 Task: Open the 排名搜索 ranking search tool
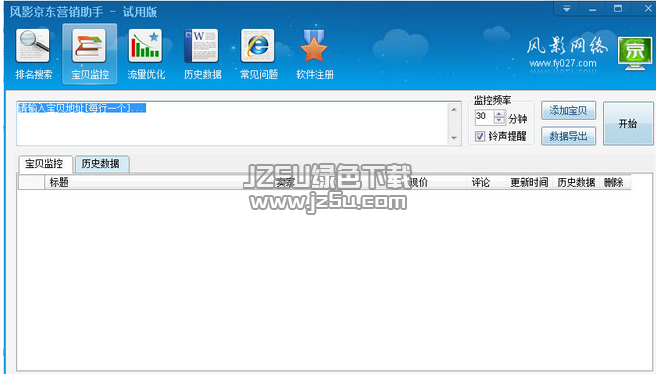pos(33,54)
